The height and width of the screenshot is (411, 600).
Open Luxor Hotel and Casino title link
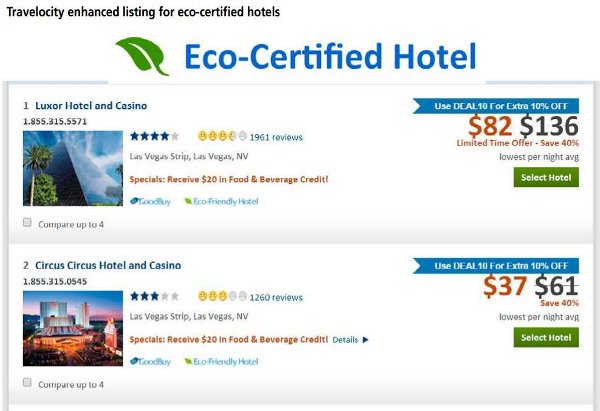pos(91,106)
